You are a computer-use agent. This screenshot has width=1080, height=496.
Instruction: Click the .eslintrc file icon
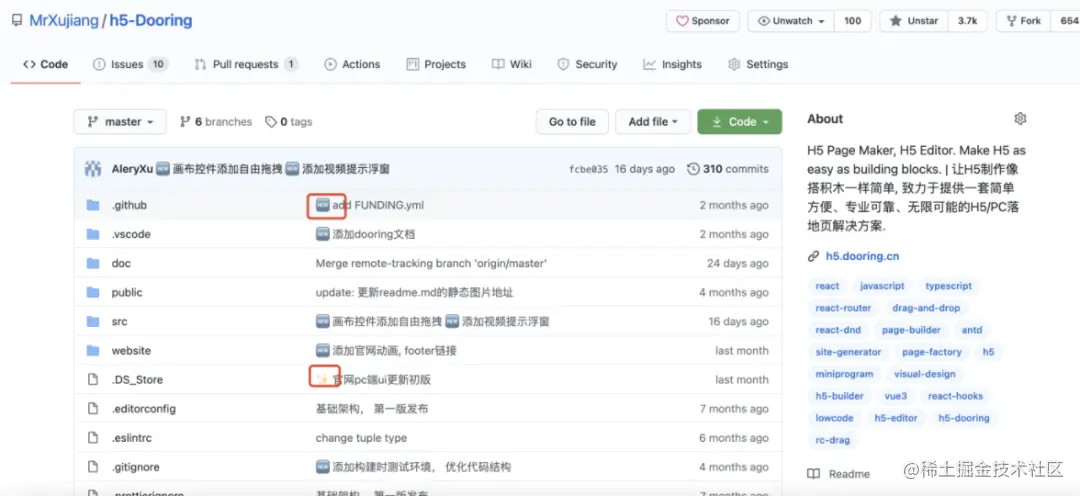[x=93, y=437]
